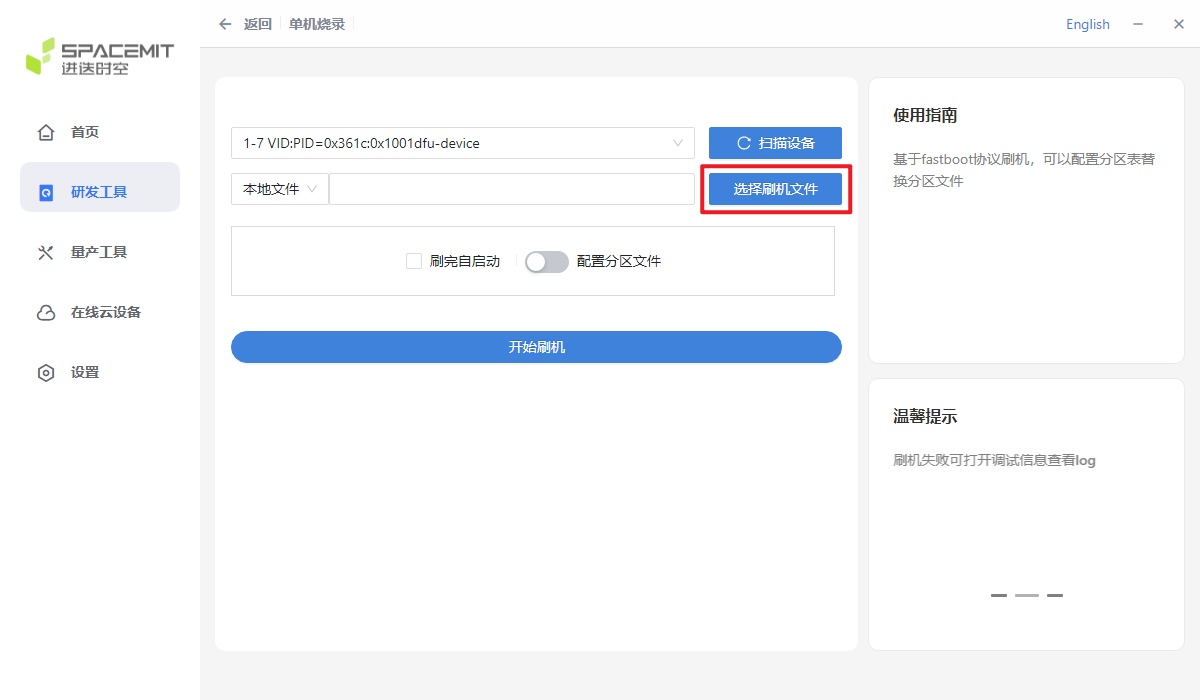Click the firmware file path field
The width and height of the screenshot is (1200, 700).
click(x=512, y=189)
